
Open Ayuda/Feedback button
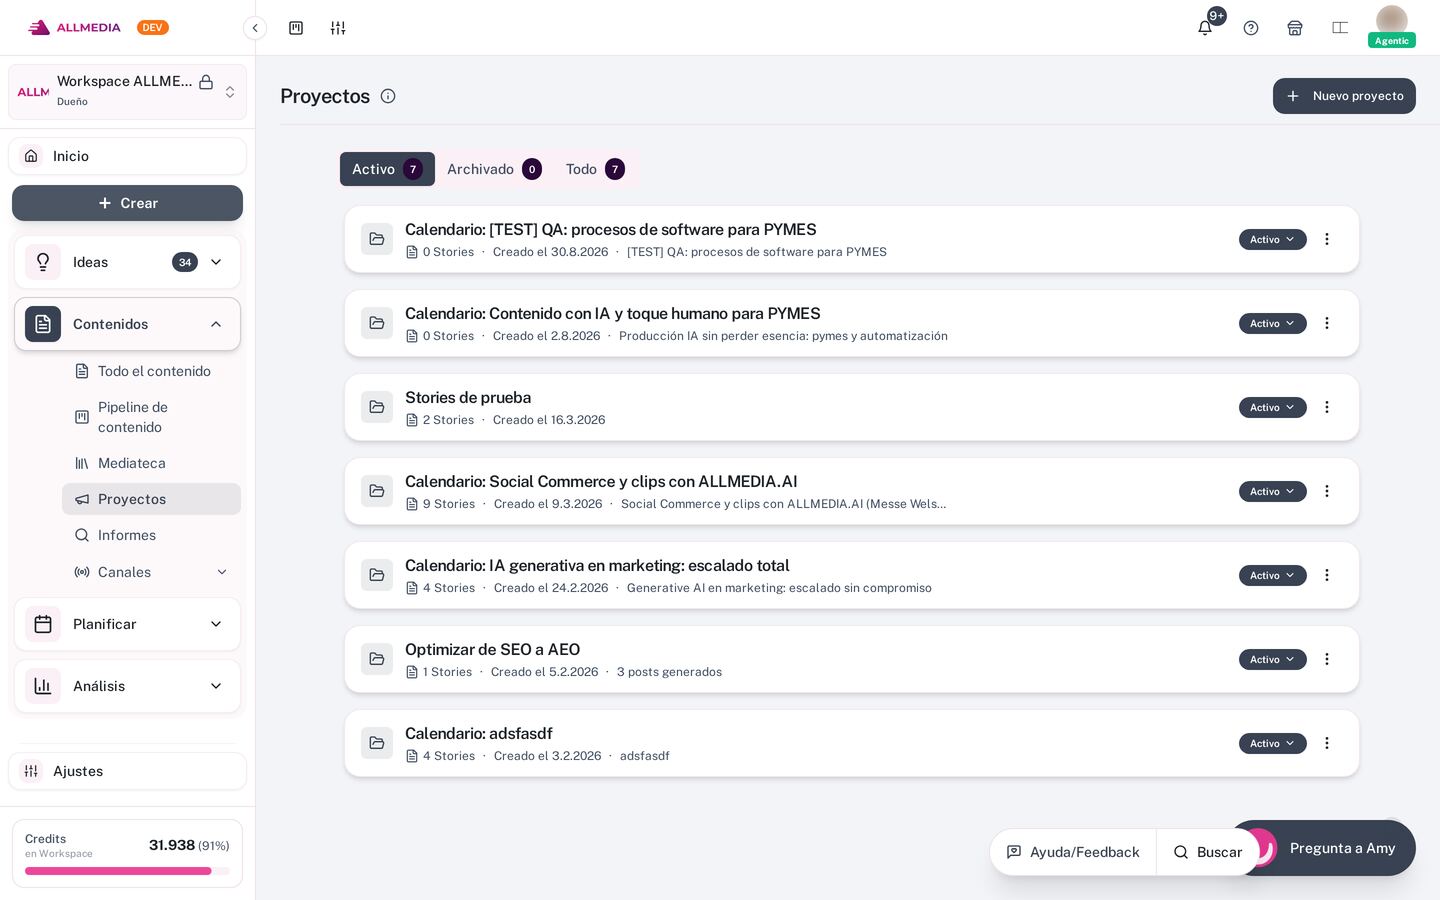coord(1073,852)
